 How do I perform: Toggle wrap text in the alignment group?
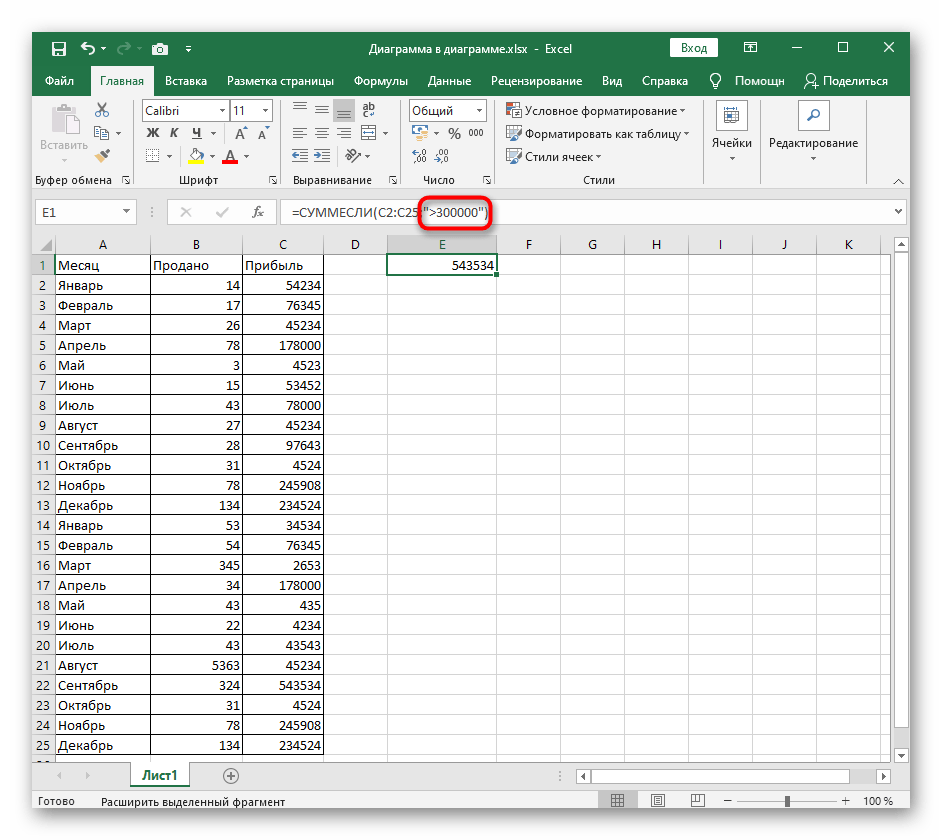pos(369,111)
